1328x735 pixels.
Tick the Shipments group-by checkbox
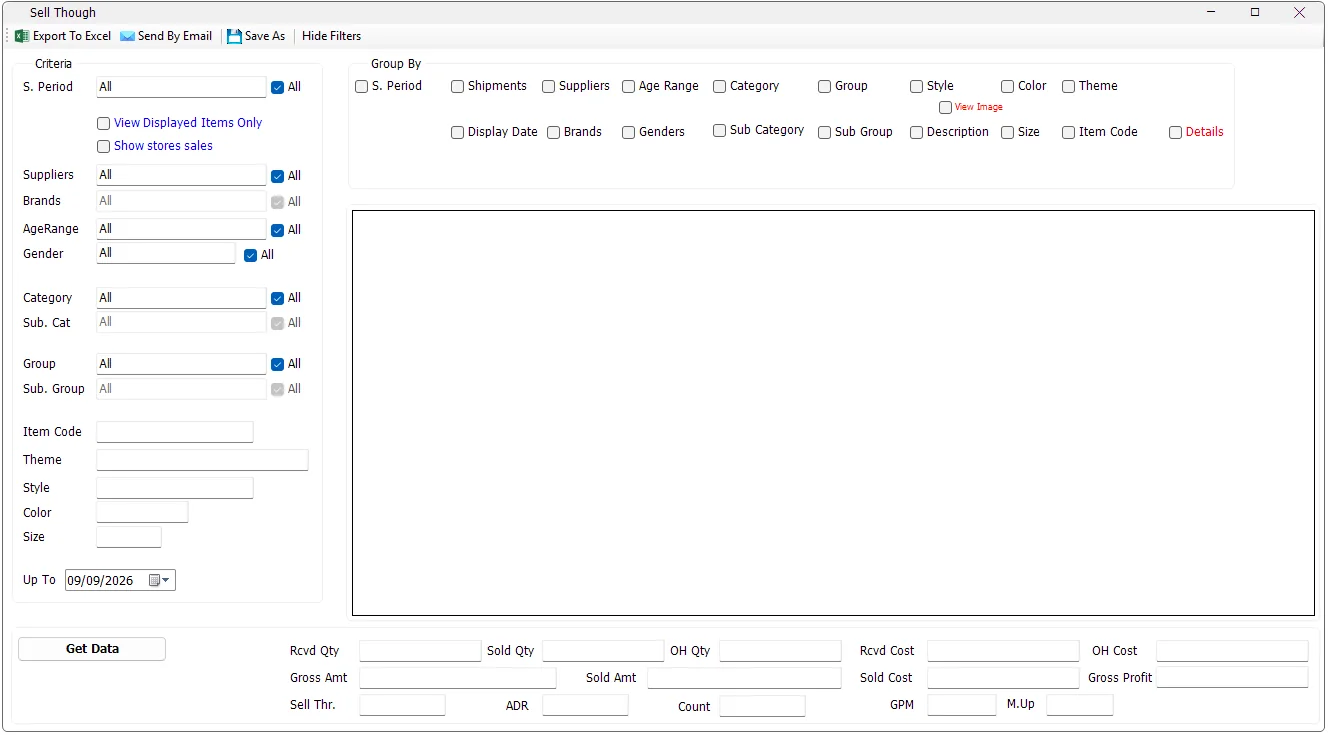pos(457,87)
